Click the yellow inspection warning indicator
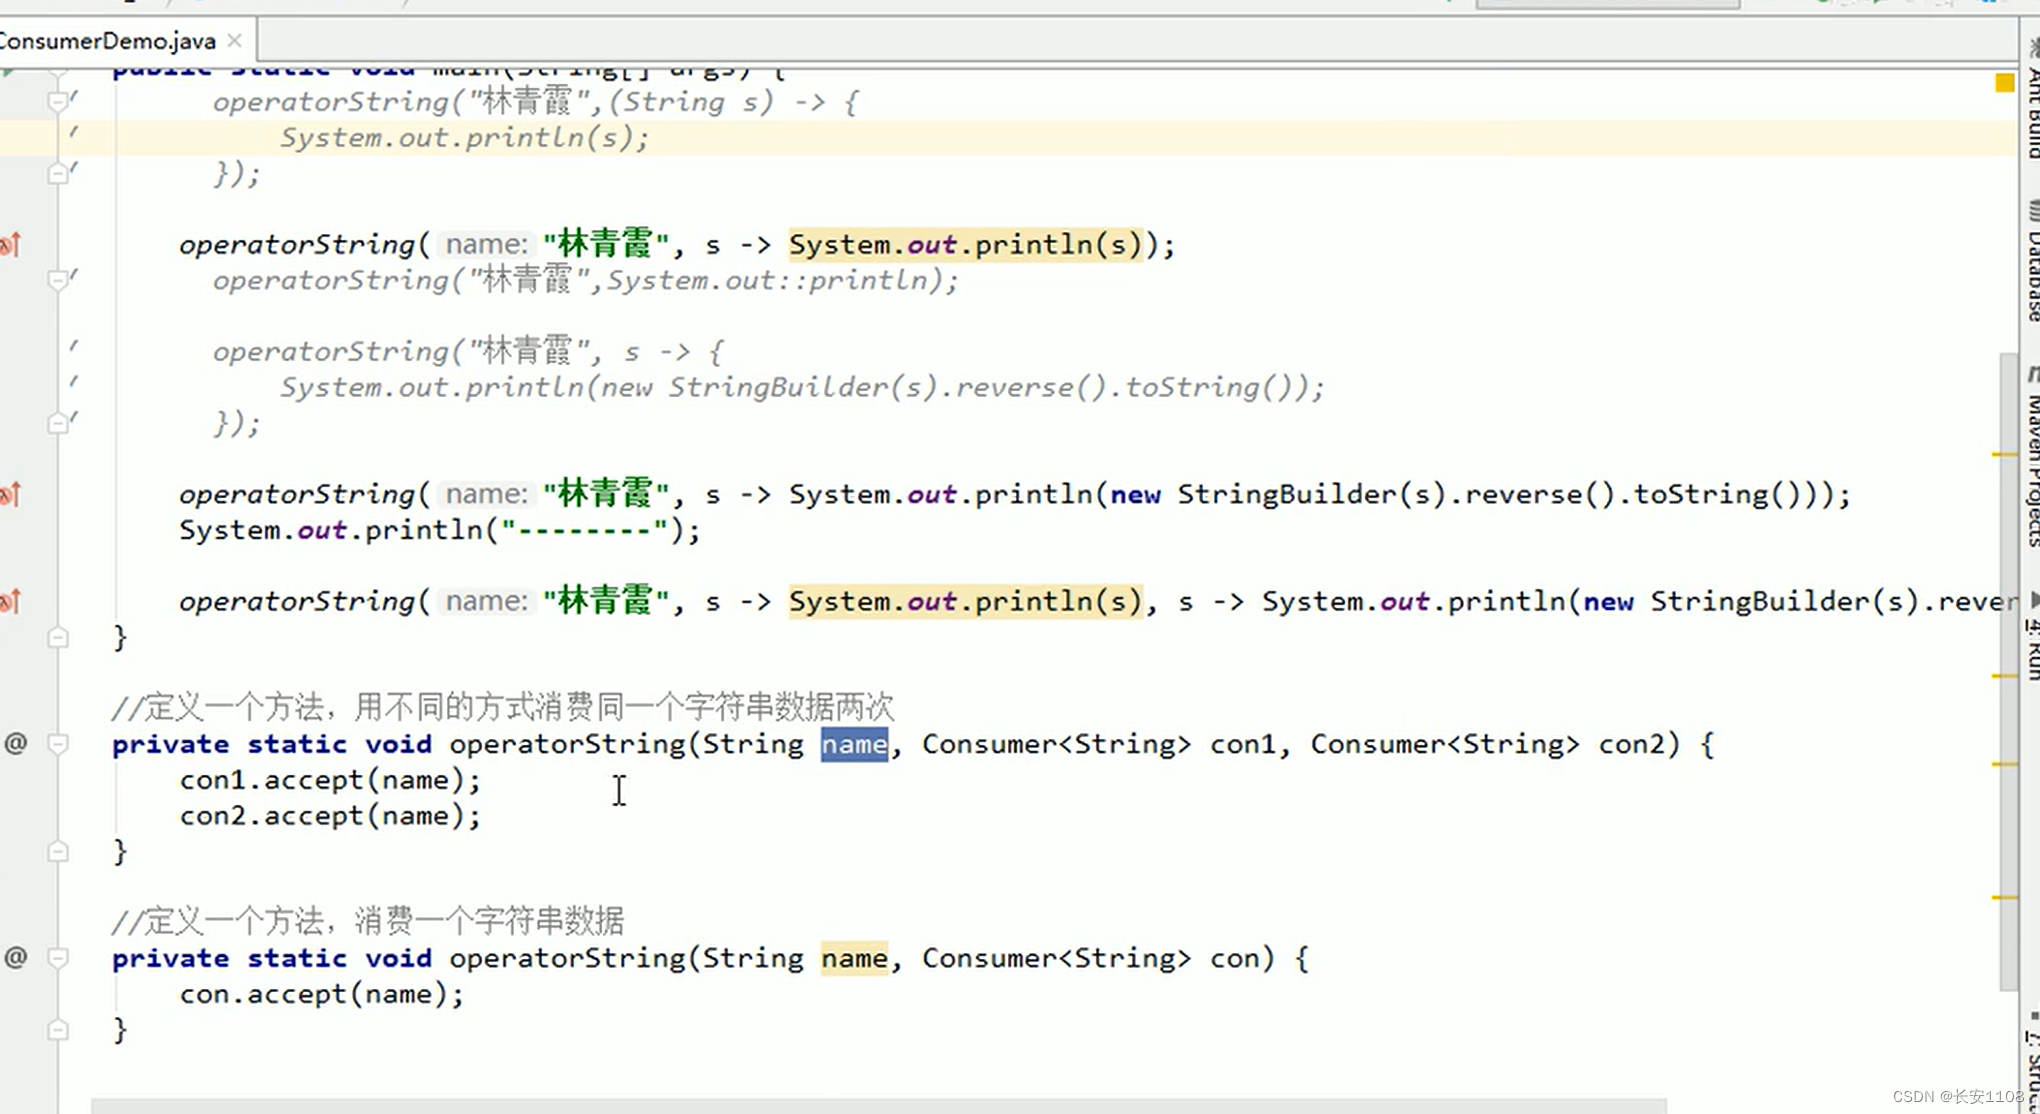The height and width of the screenshot is (1114, 2040). (2004, 83)
